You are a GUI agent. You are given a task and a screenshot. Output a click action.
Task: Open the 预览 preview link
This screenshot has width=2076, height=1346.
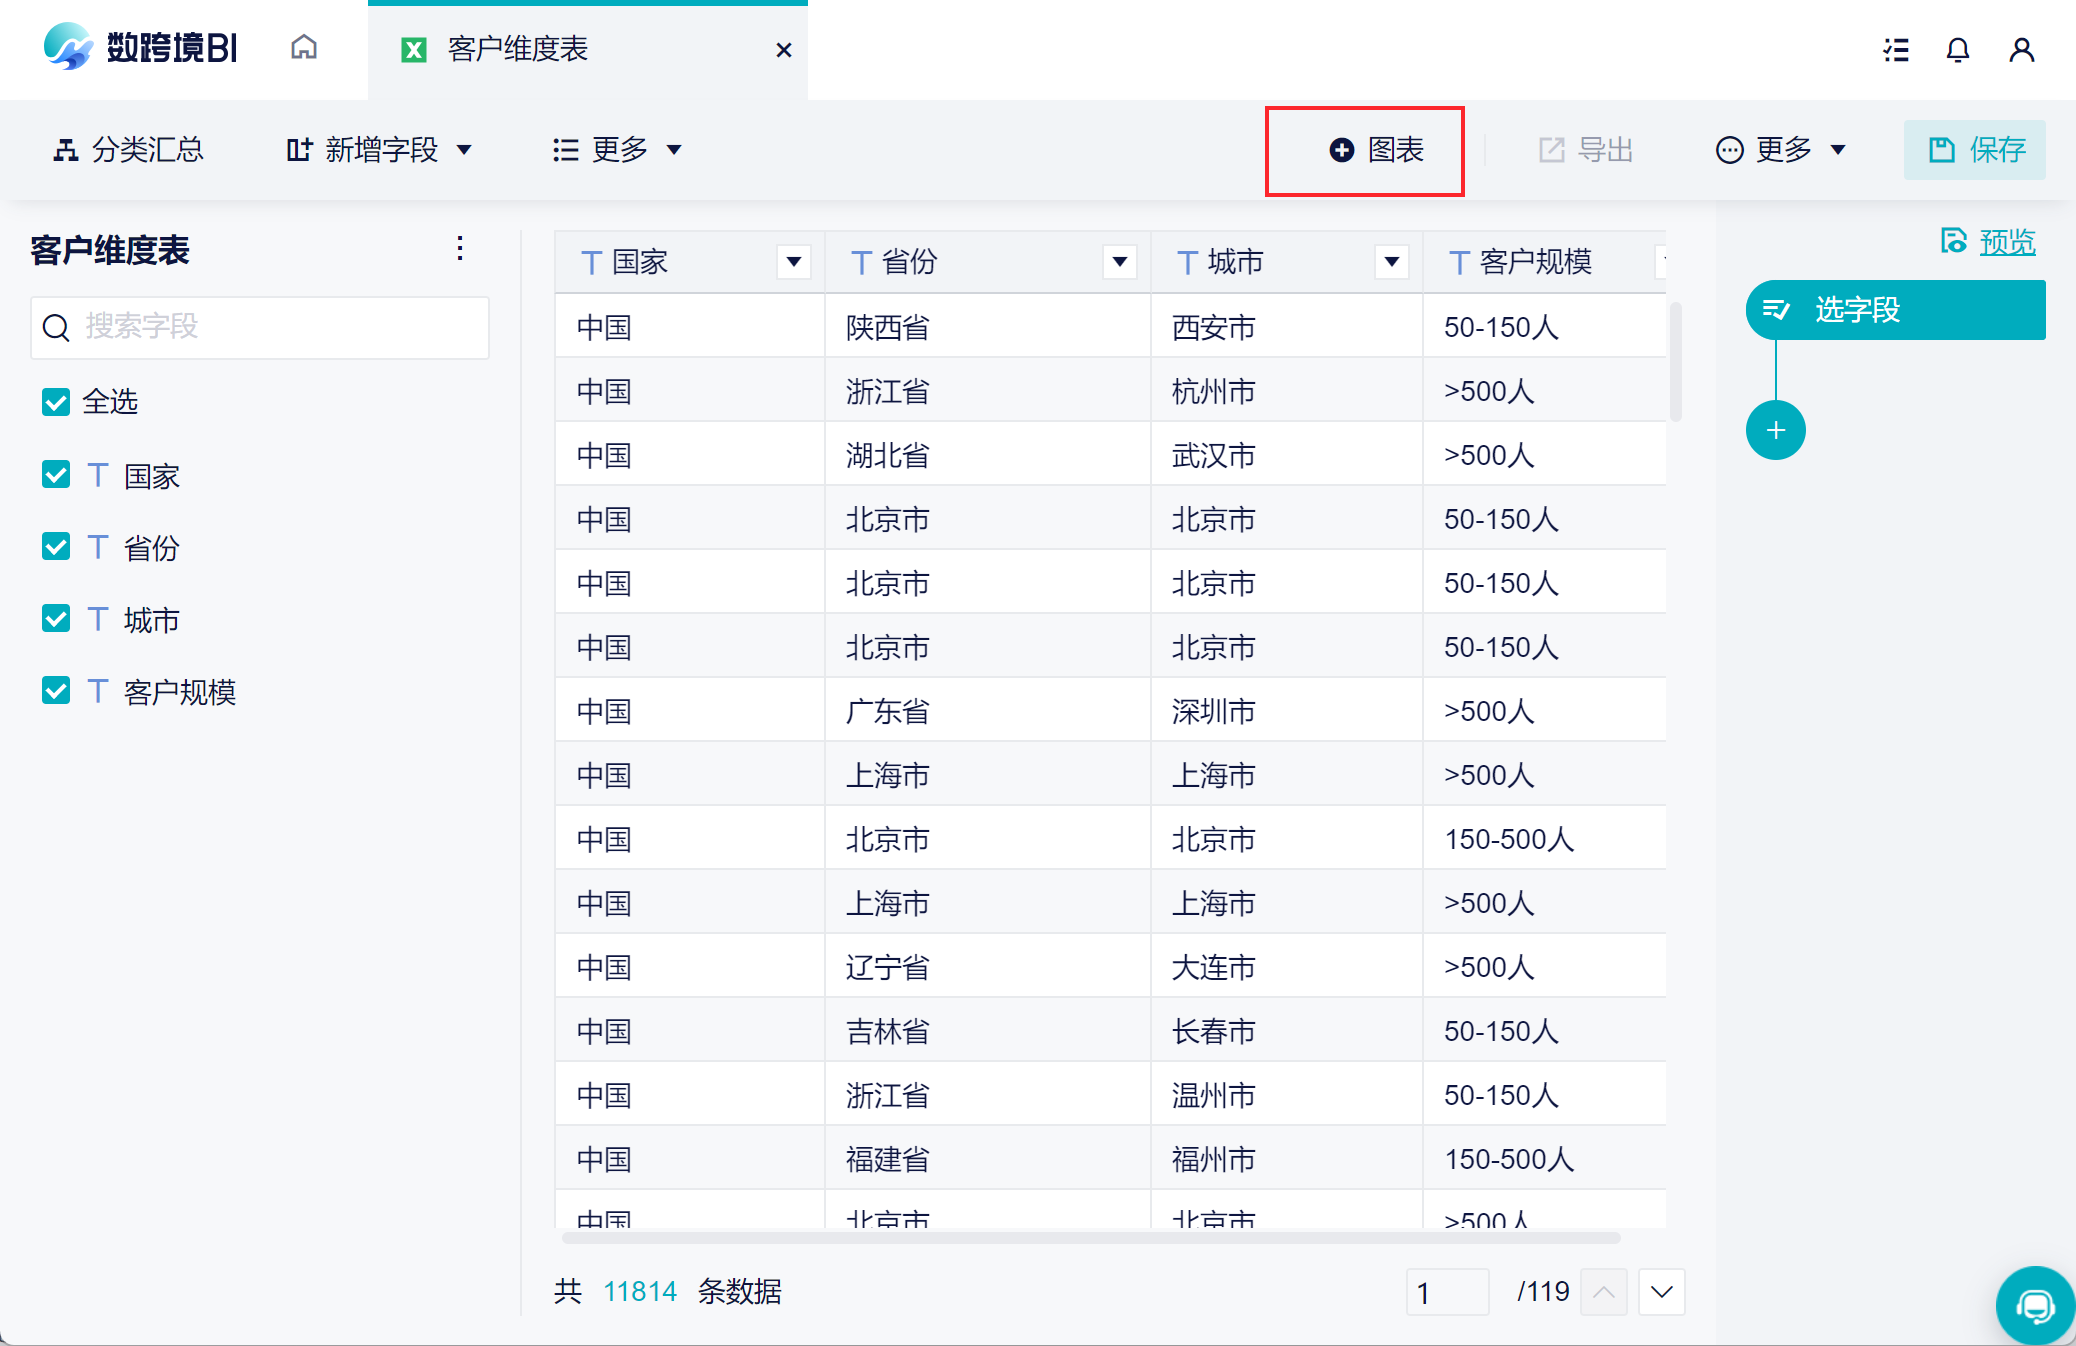pyautogui.click(x=2006, y=242)
